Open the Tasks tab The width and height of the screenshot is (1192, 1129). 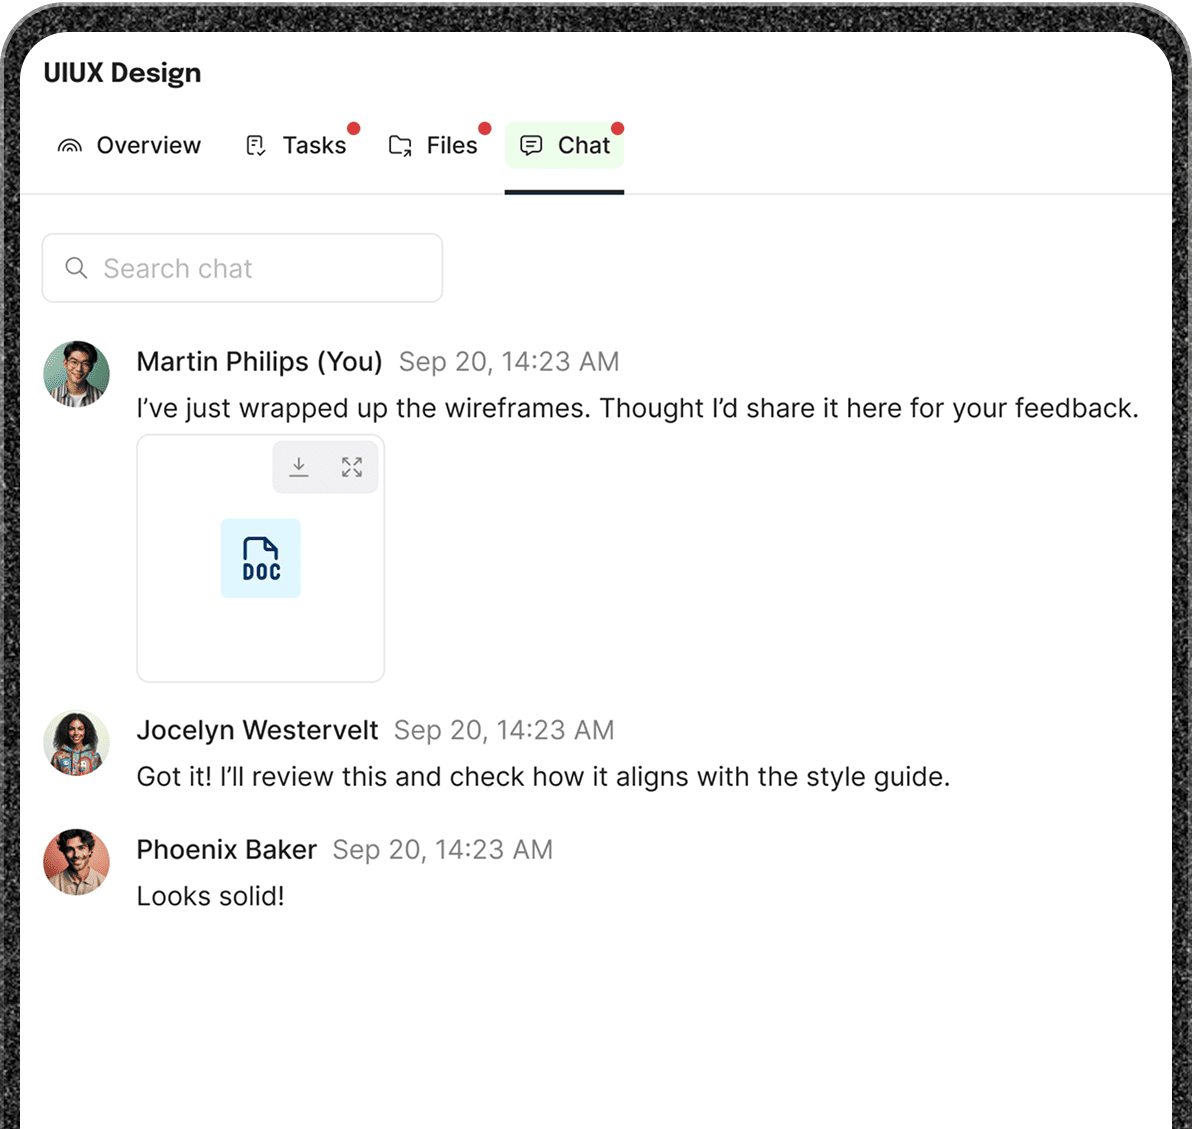pos(297,146)
